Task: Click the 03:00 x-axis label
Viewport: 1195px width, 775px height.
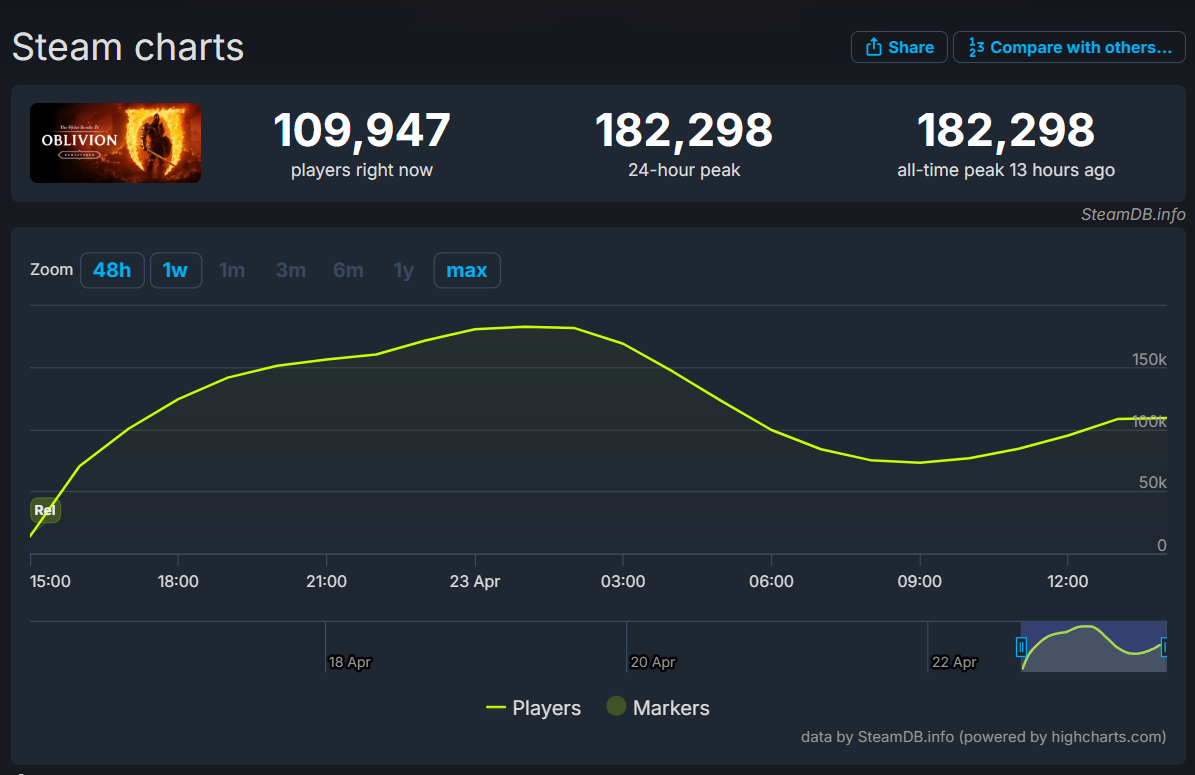Action: point(623,581)
